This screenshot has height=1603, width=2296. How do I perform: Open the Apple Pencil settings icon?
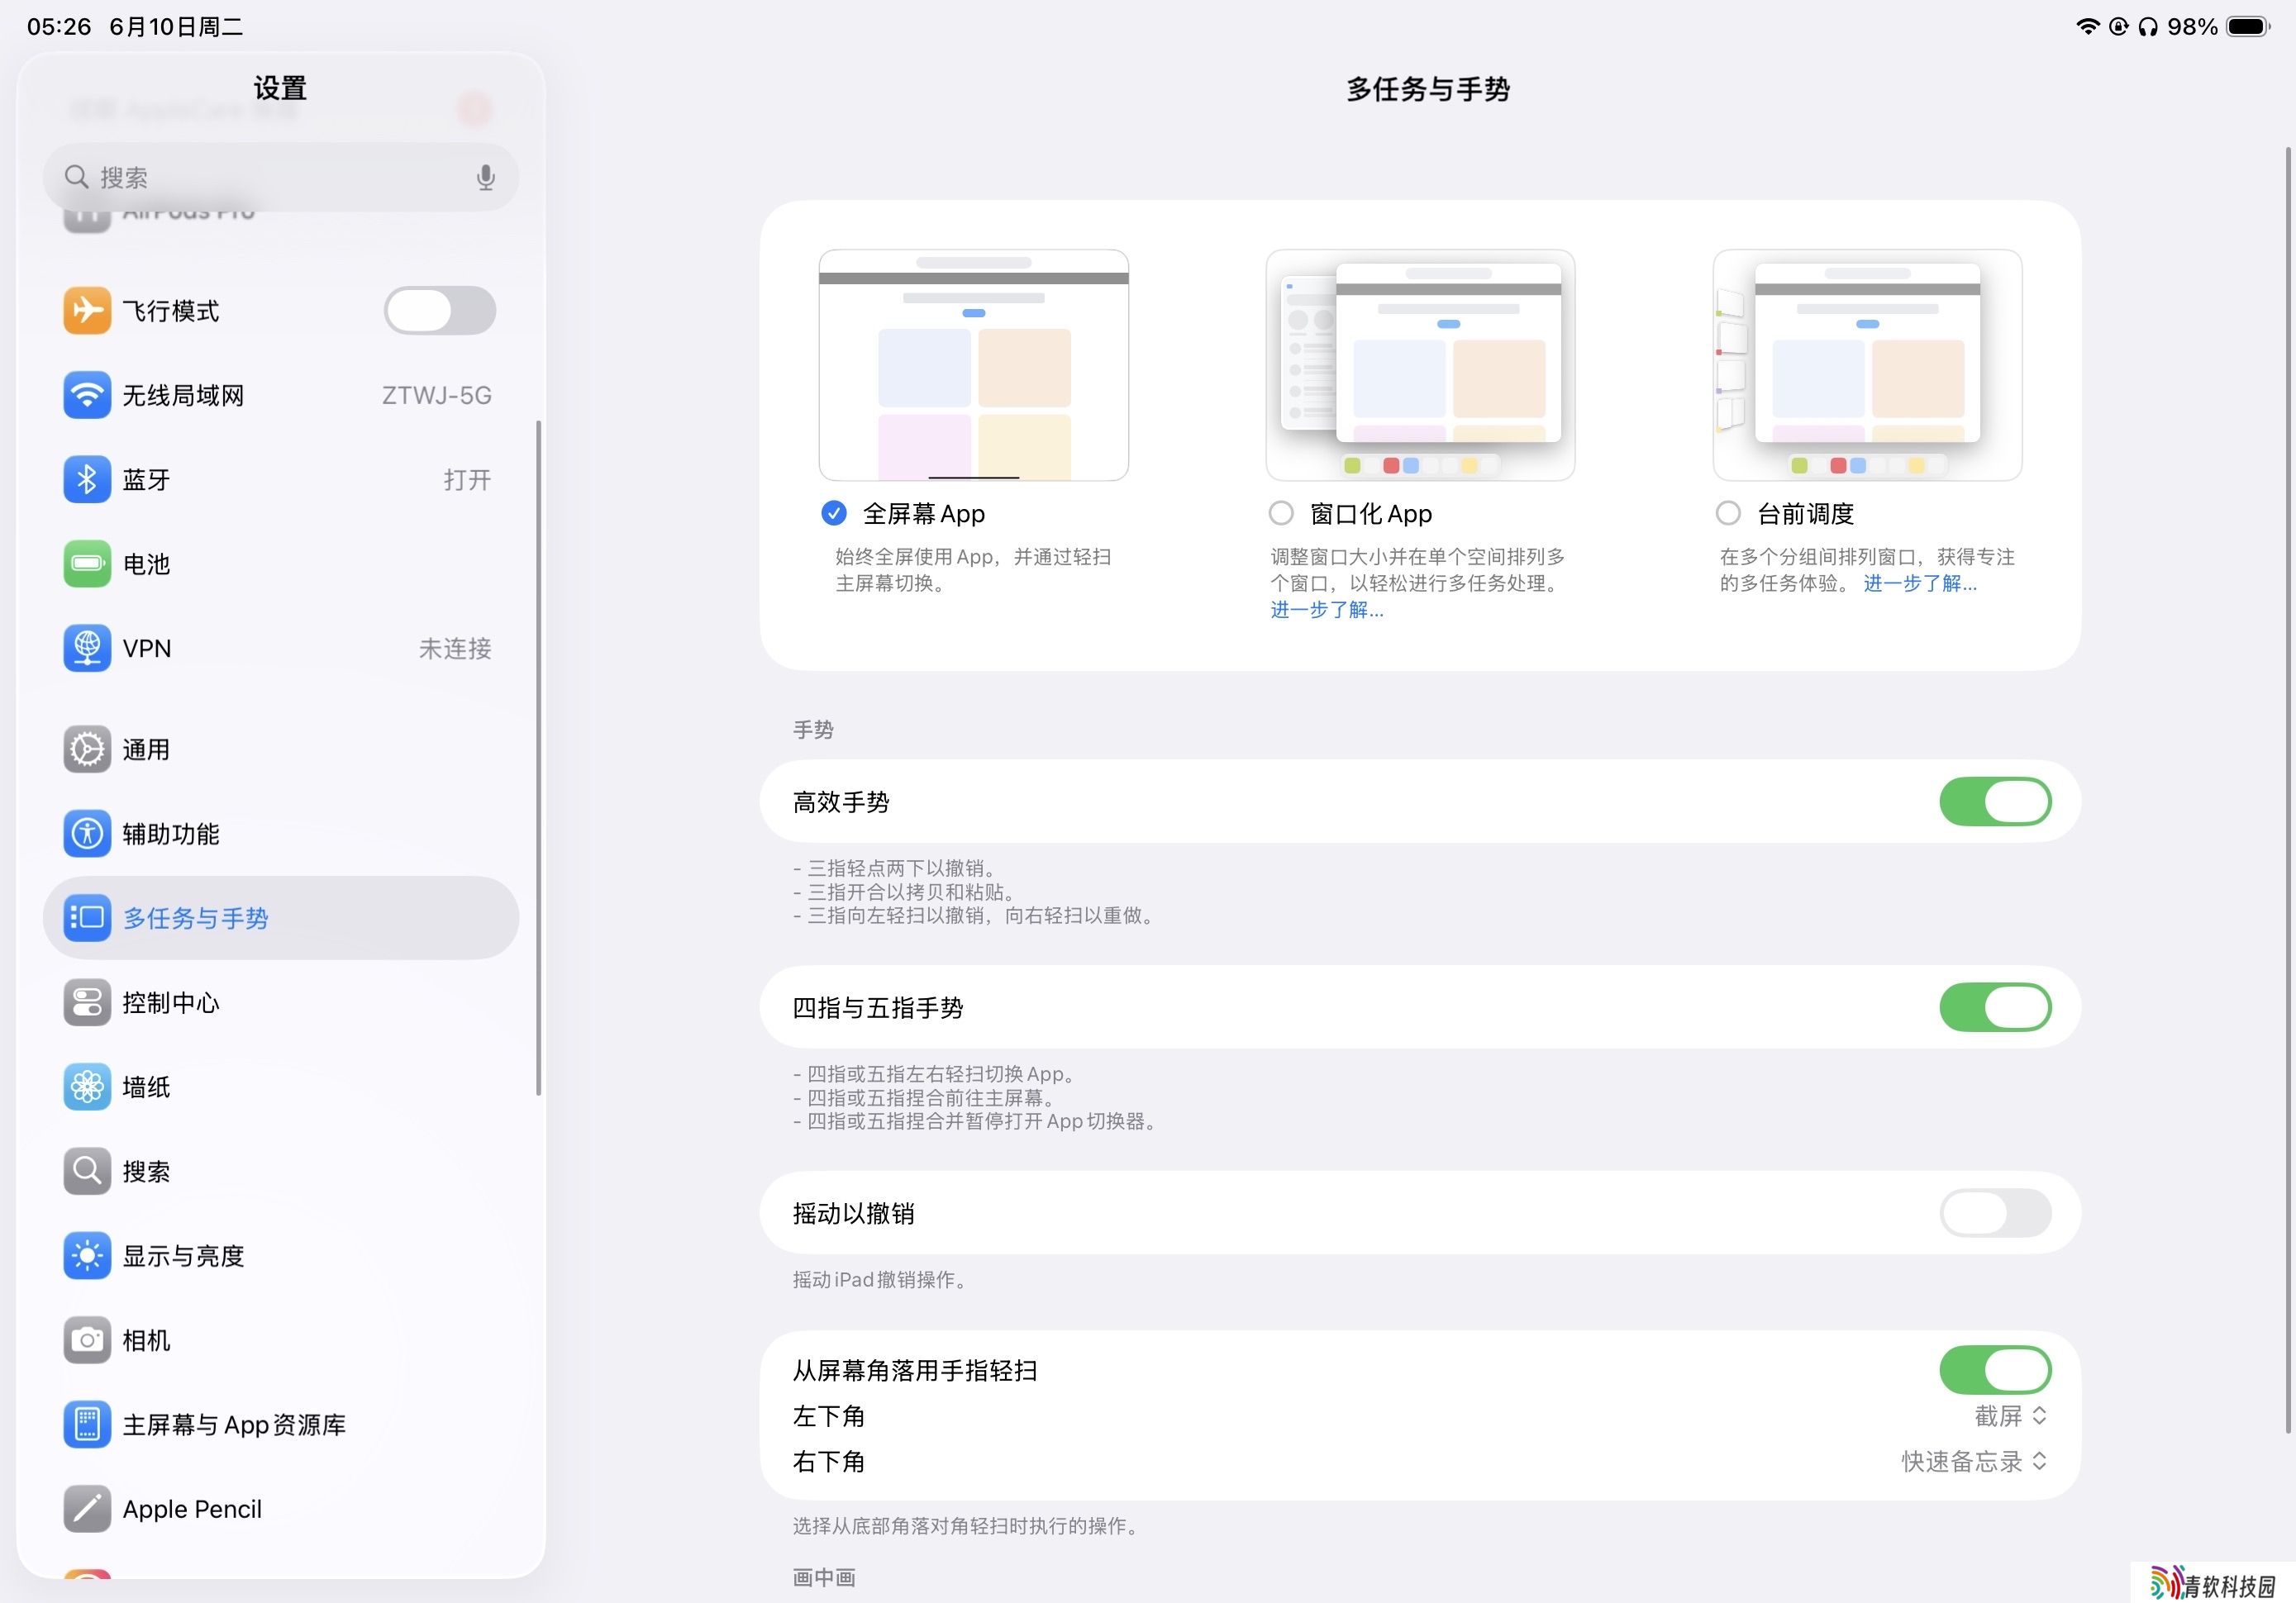pyautogui.click(x=87, y=1508)
